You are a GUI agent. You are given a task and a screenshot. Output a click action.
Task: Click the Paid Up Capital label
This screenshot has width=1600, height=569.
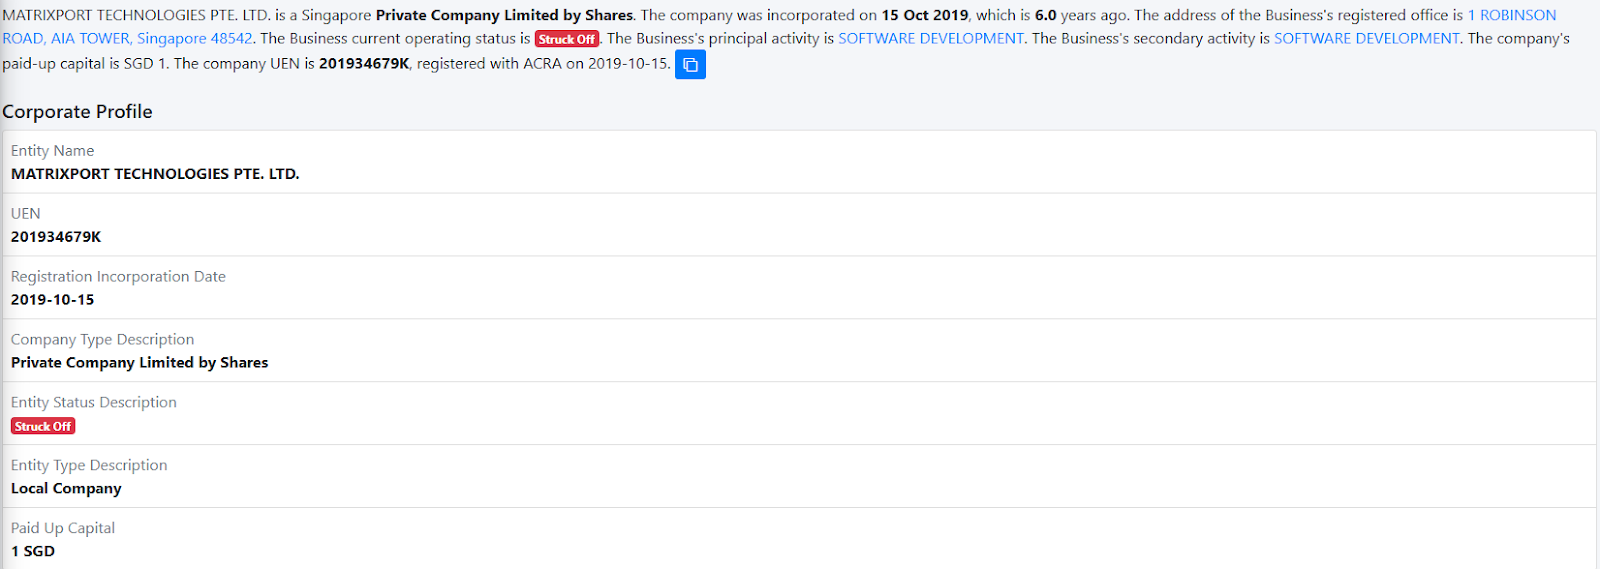(x=63, y=529)
